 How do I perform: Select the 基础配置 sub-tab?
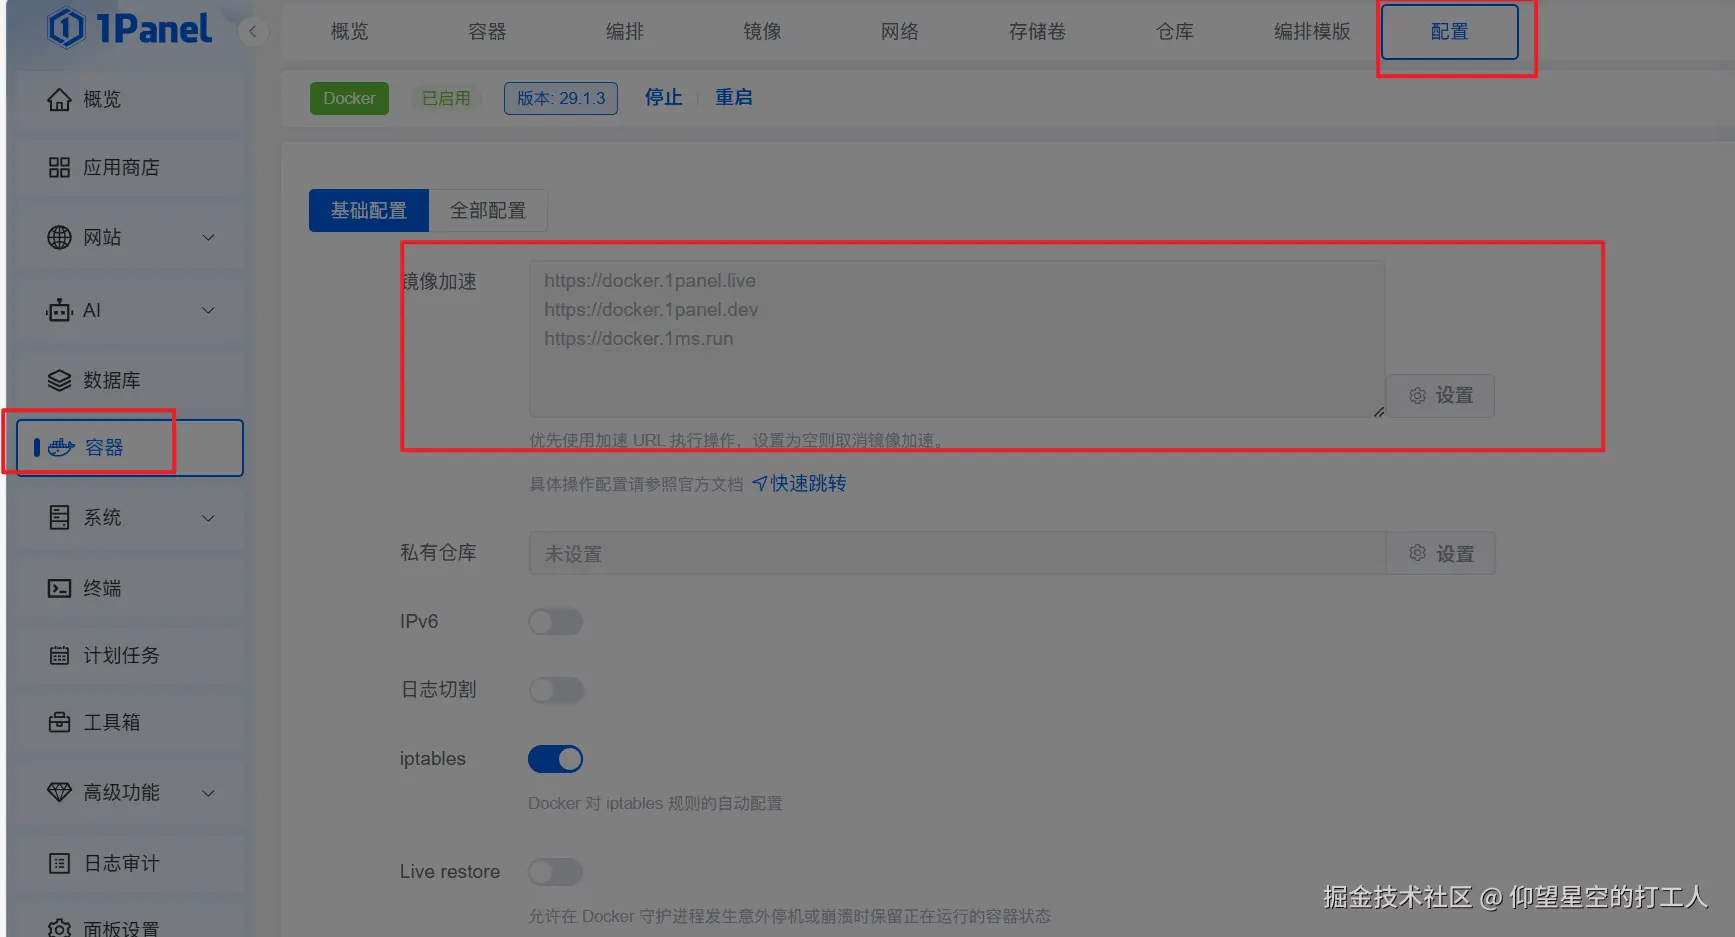tap(369, 211)
